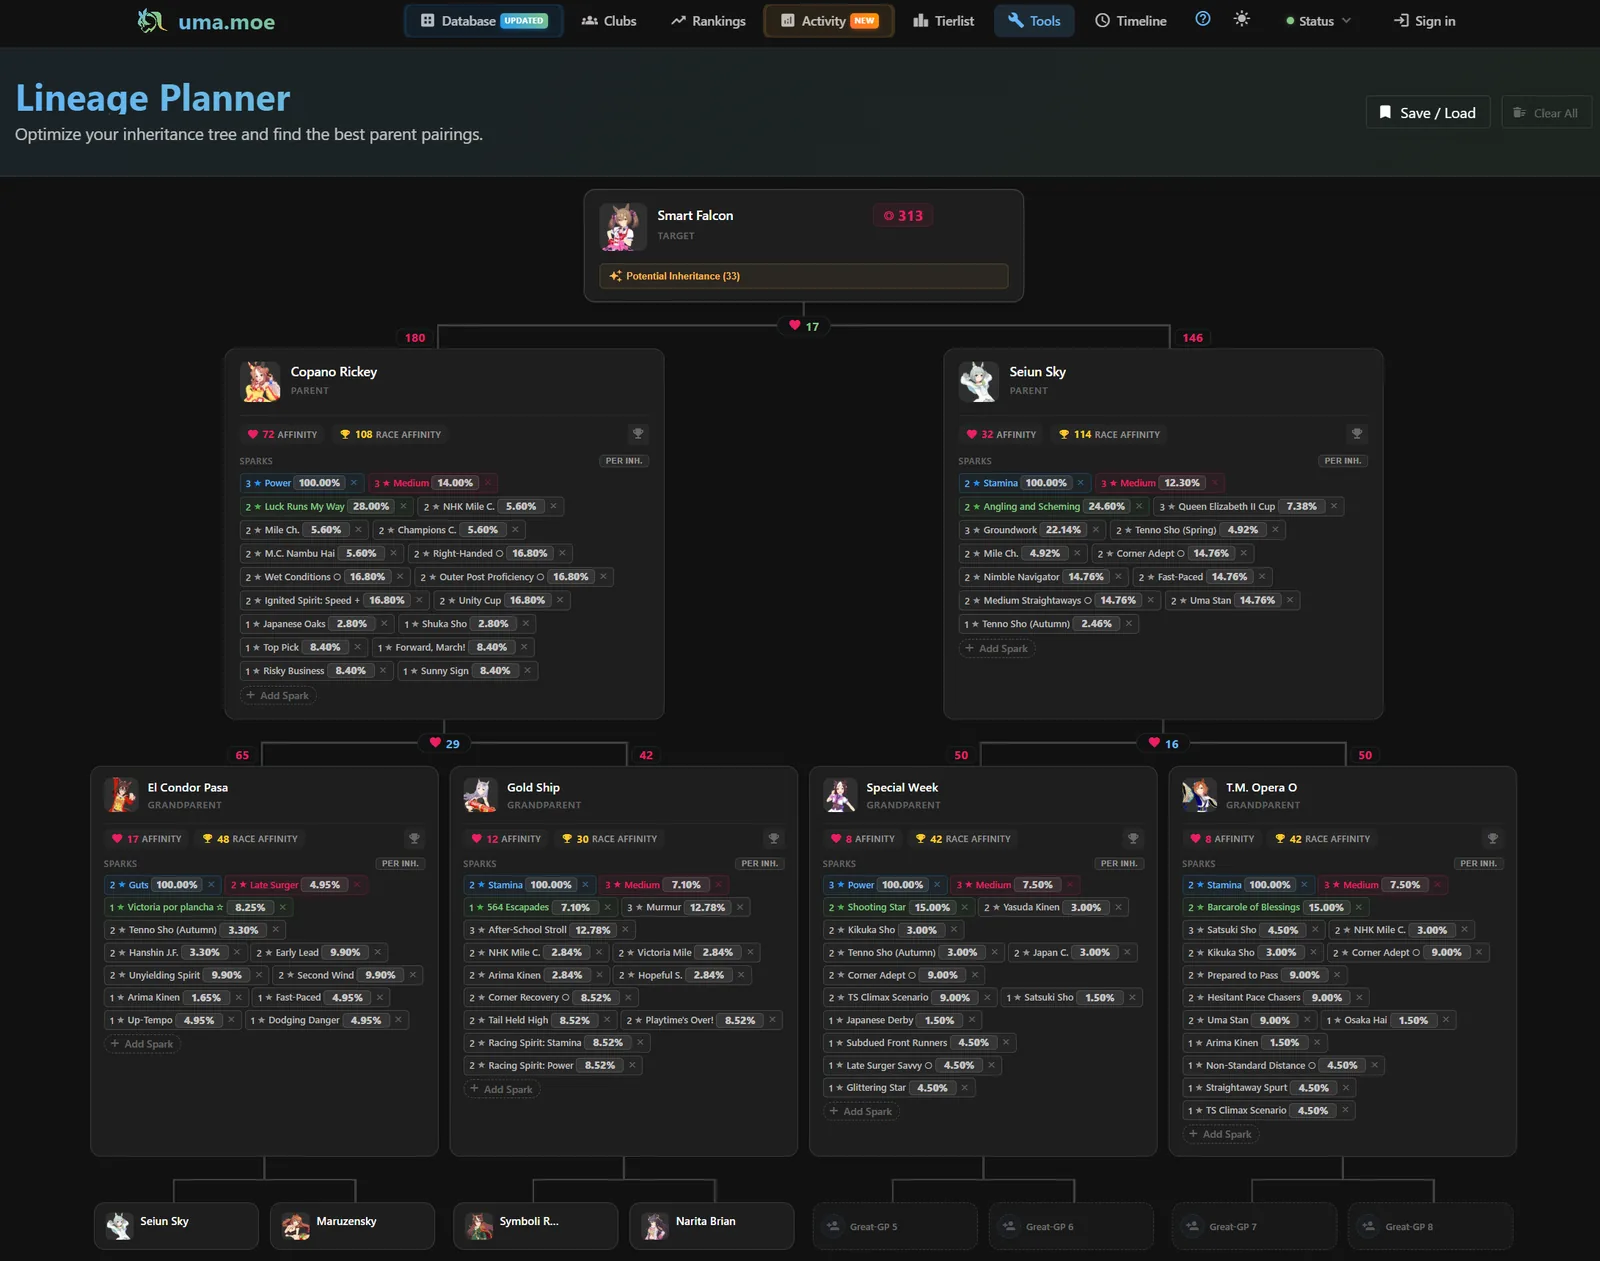Remove Nimble Navigator spark

click(1119, 577)
